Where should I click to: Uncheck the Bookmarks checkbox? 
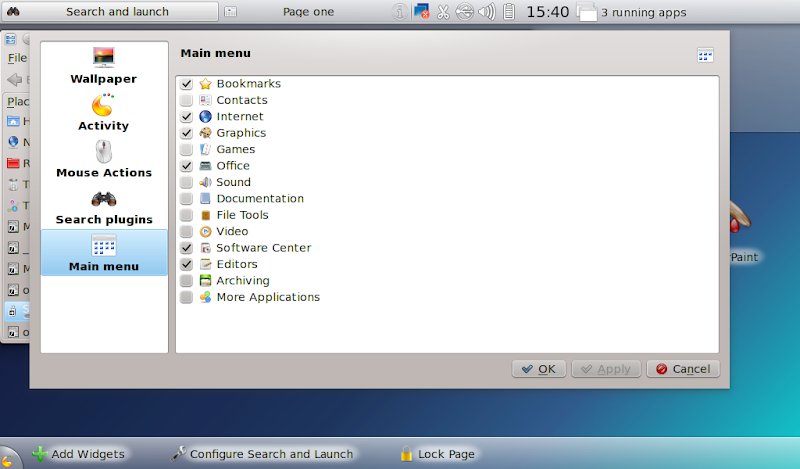tap(186, 84)
